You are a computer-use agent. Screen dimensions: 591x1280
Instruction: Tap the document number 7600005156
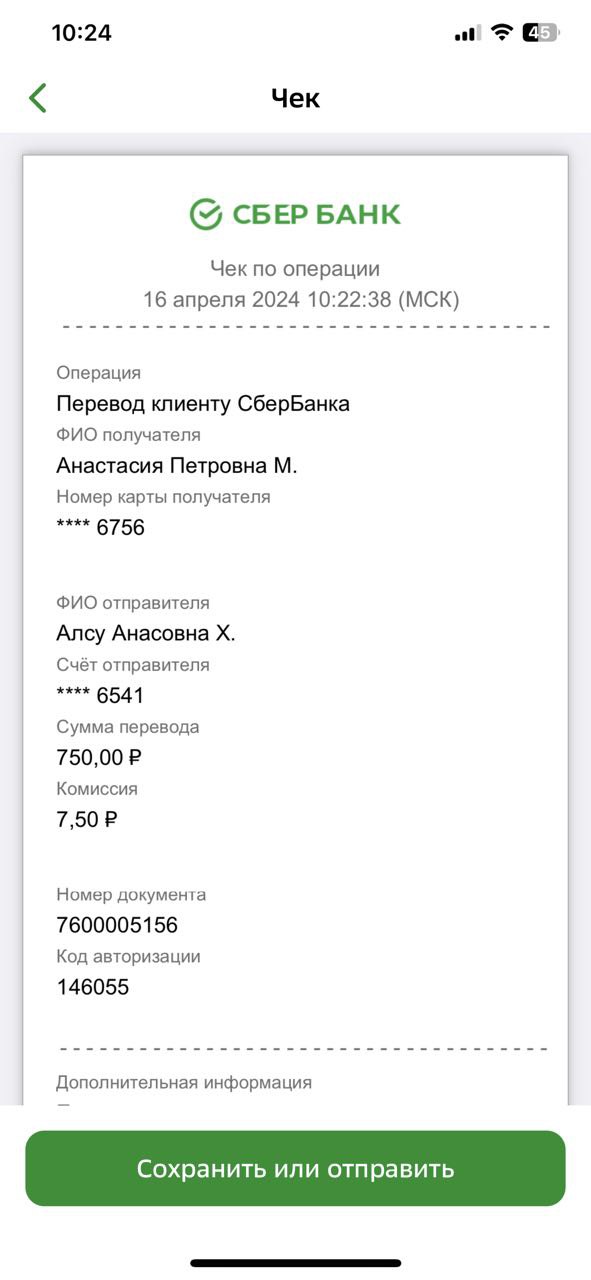[x=117, y=925]
